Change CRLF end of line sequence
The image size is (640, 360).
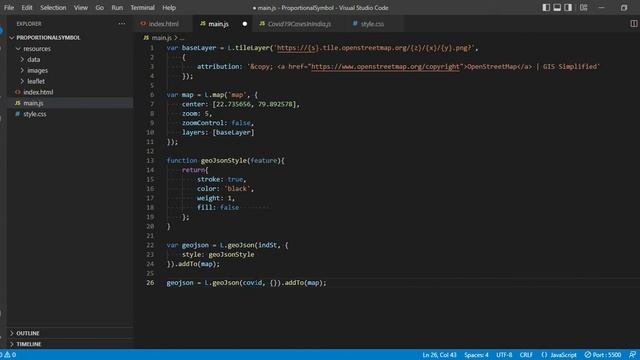click(526, 355)
